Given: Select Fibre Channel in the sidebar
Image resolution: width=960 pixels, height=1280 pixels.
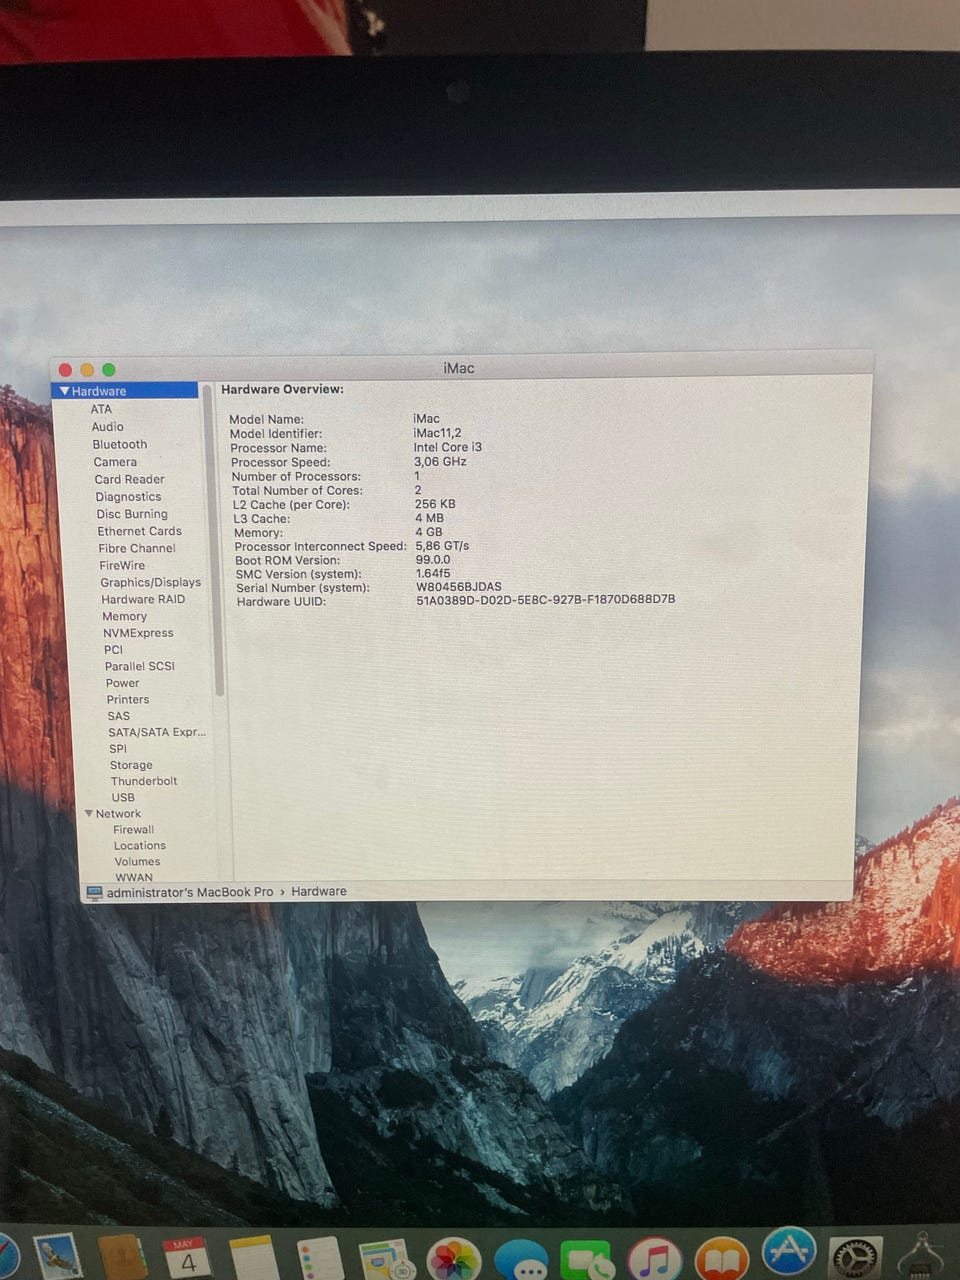Looking at the screenshot, I should pos(137,548).
